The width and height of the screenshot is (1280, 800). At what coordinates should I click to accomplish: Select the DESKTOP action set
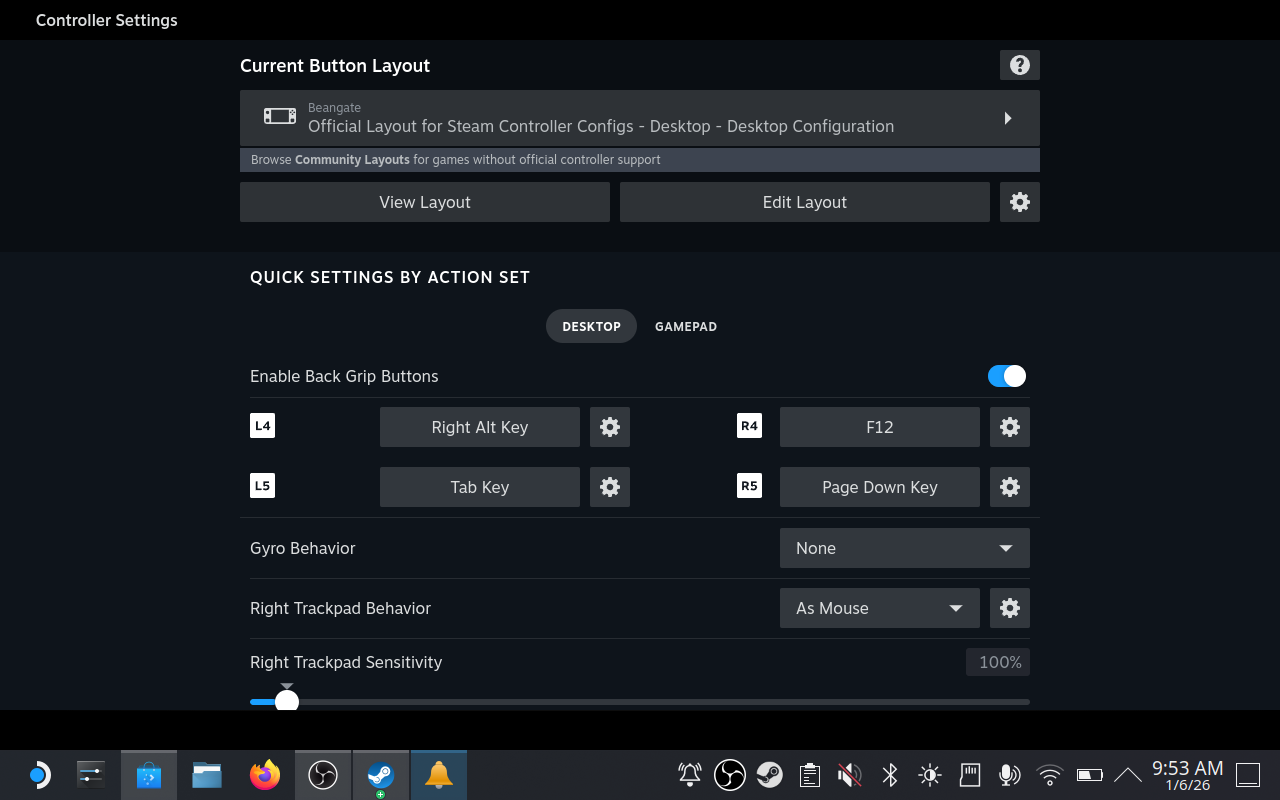pyautogui.click(x=591, y=326)
